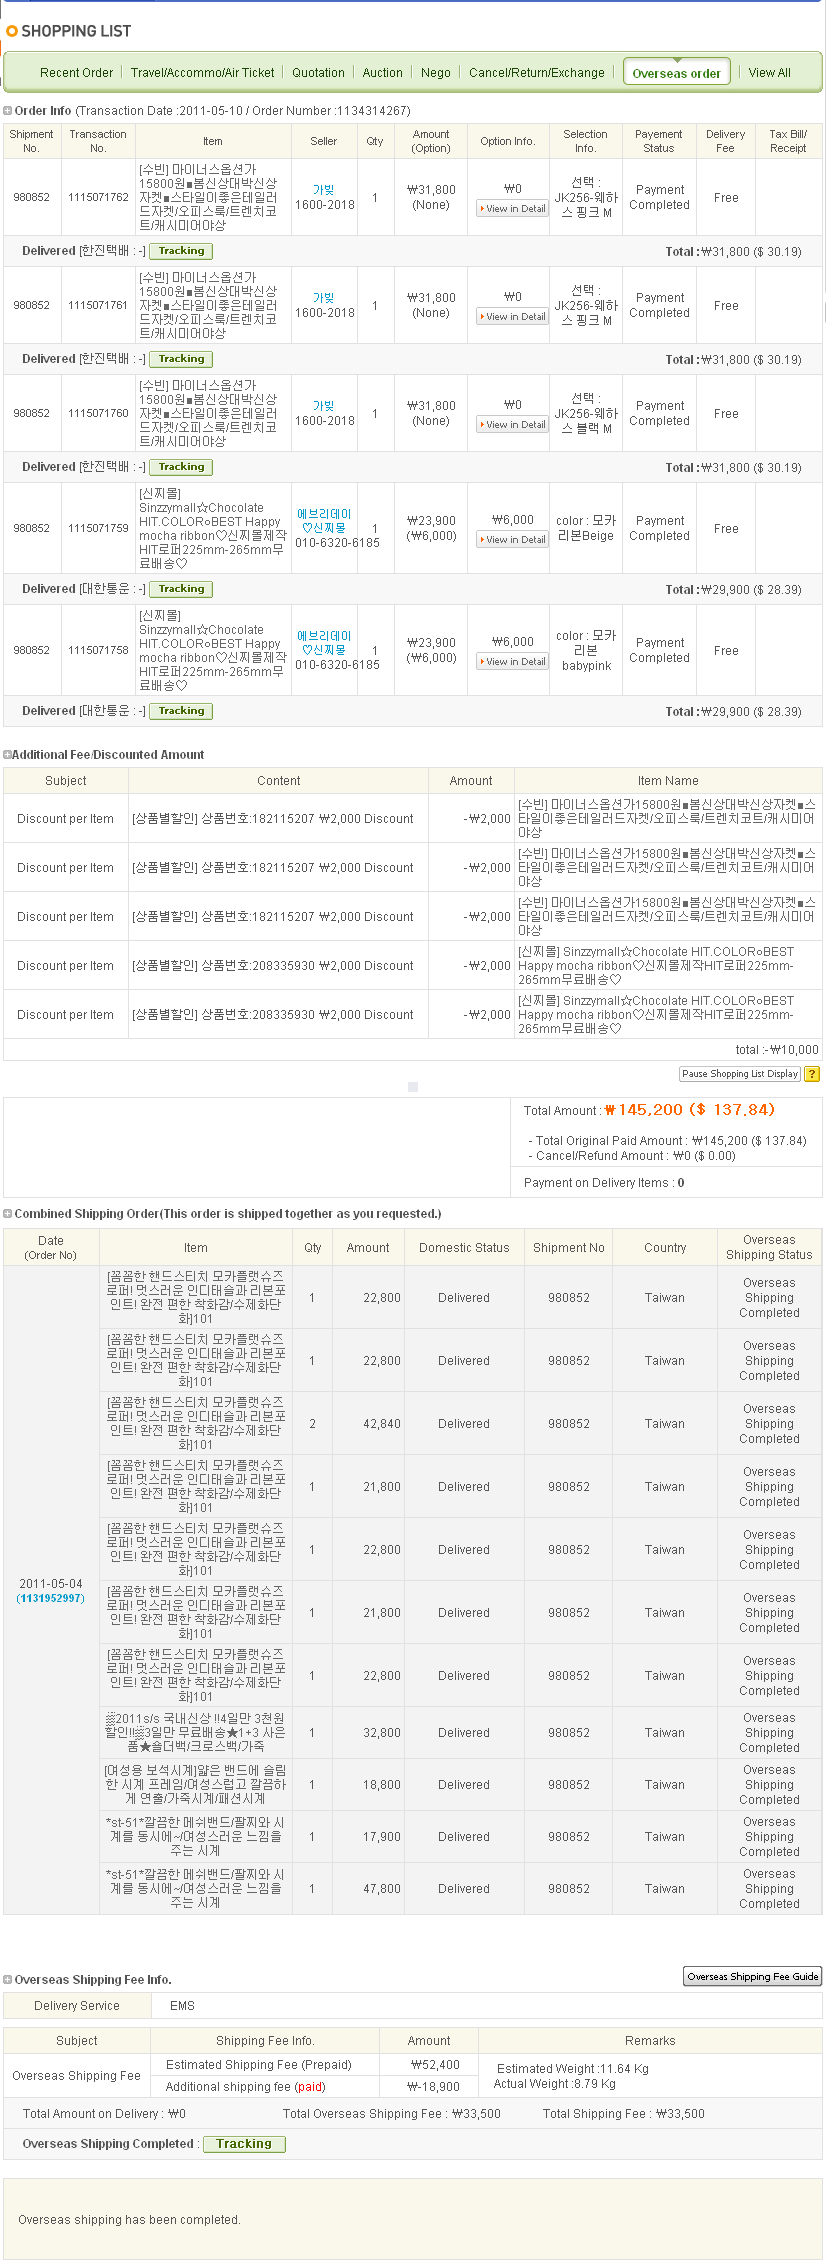The height and width of the screenshot is (2260, 826).
Task: Click the Total Overseas Shipping Fee ₩33,500 text
Action: pyautogui.click(x=392, y=2114)
